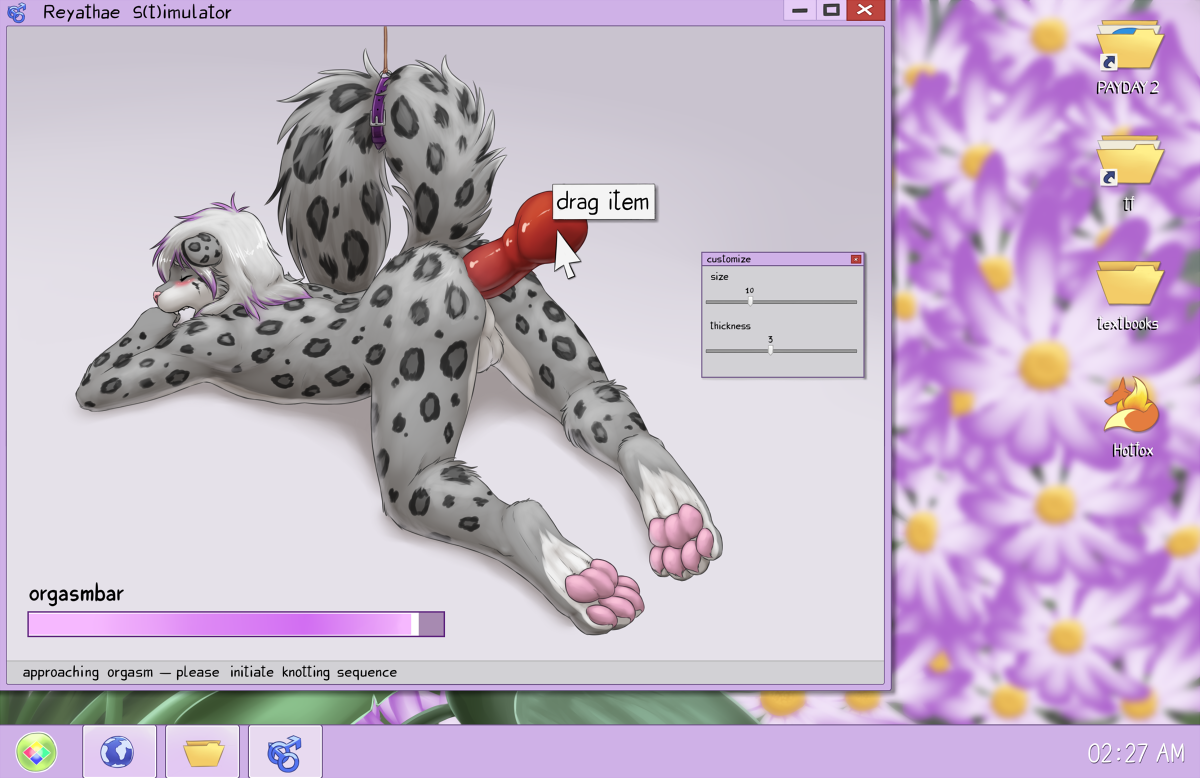Click the size slider track
This screenshot has height=778, width=1200.
781,301
